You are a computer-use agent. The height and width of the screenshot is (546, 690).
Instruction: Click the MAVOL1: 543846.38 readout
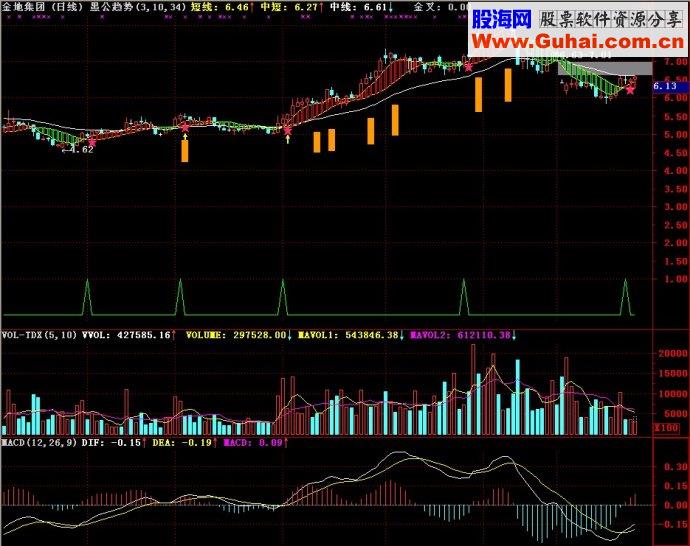[x=351, y=335]
